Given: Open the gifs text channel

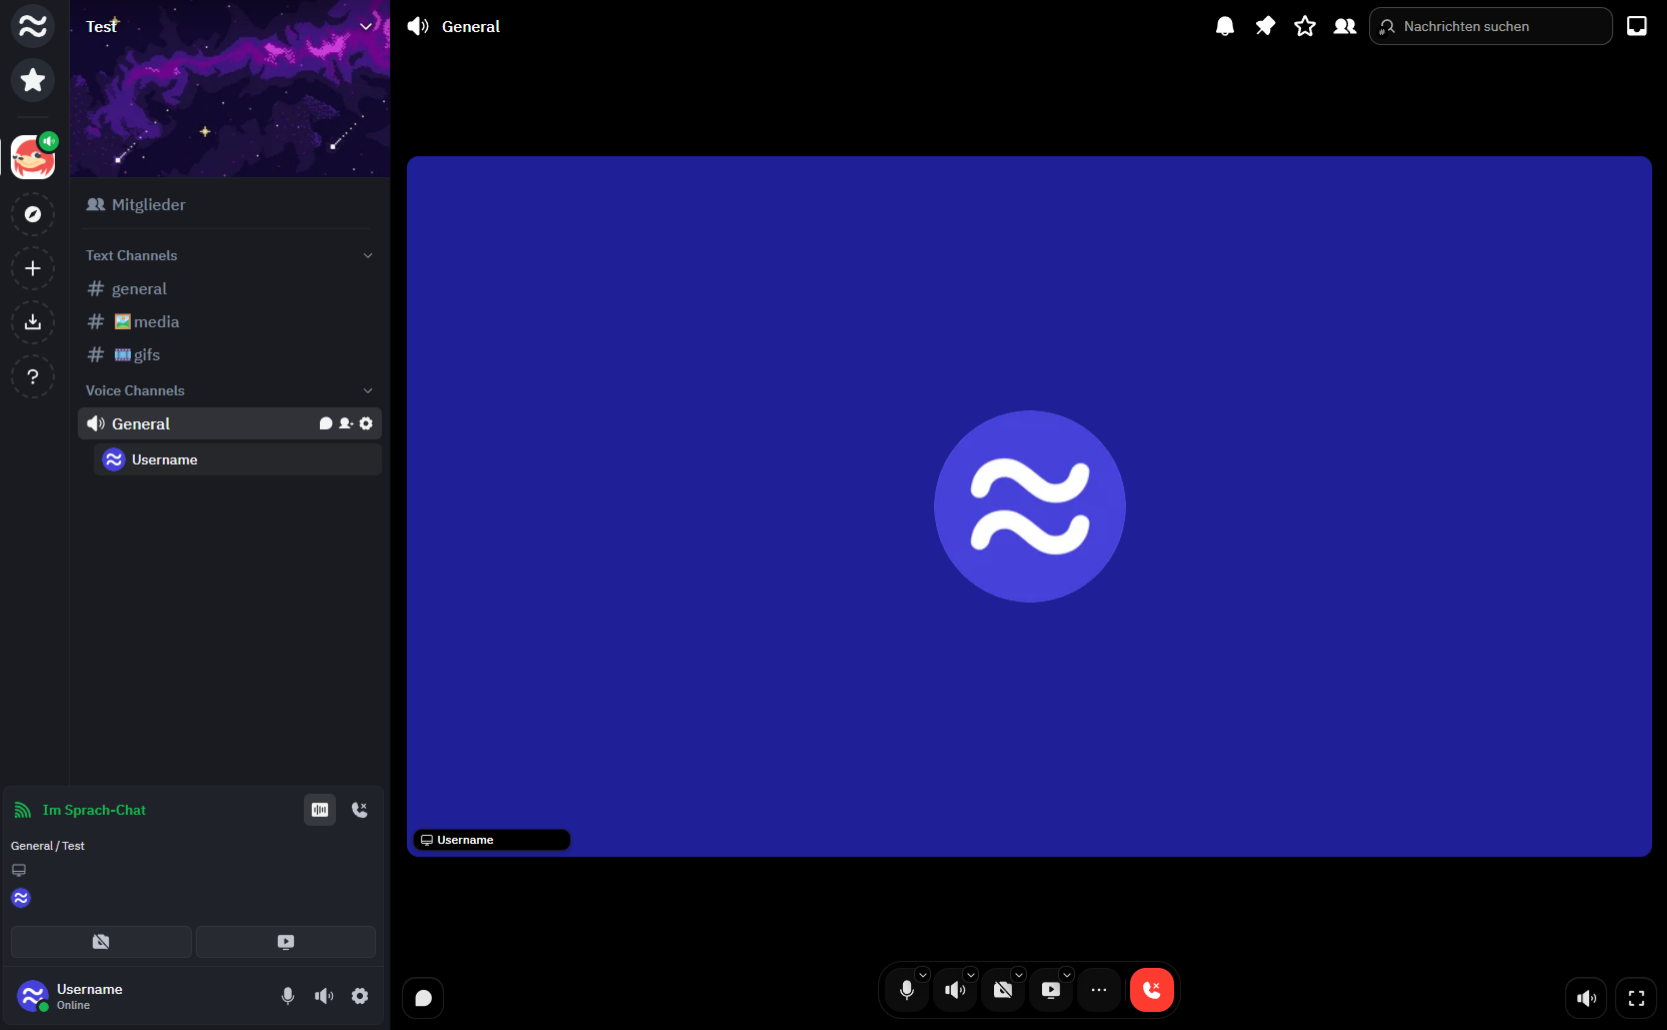Looking at the screenshot, I should [230, 355].
